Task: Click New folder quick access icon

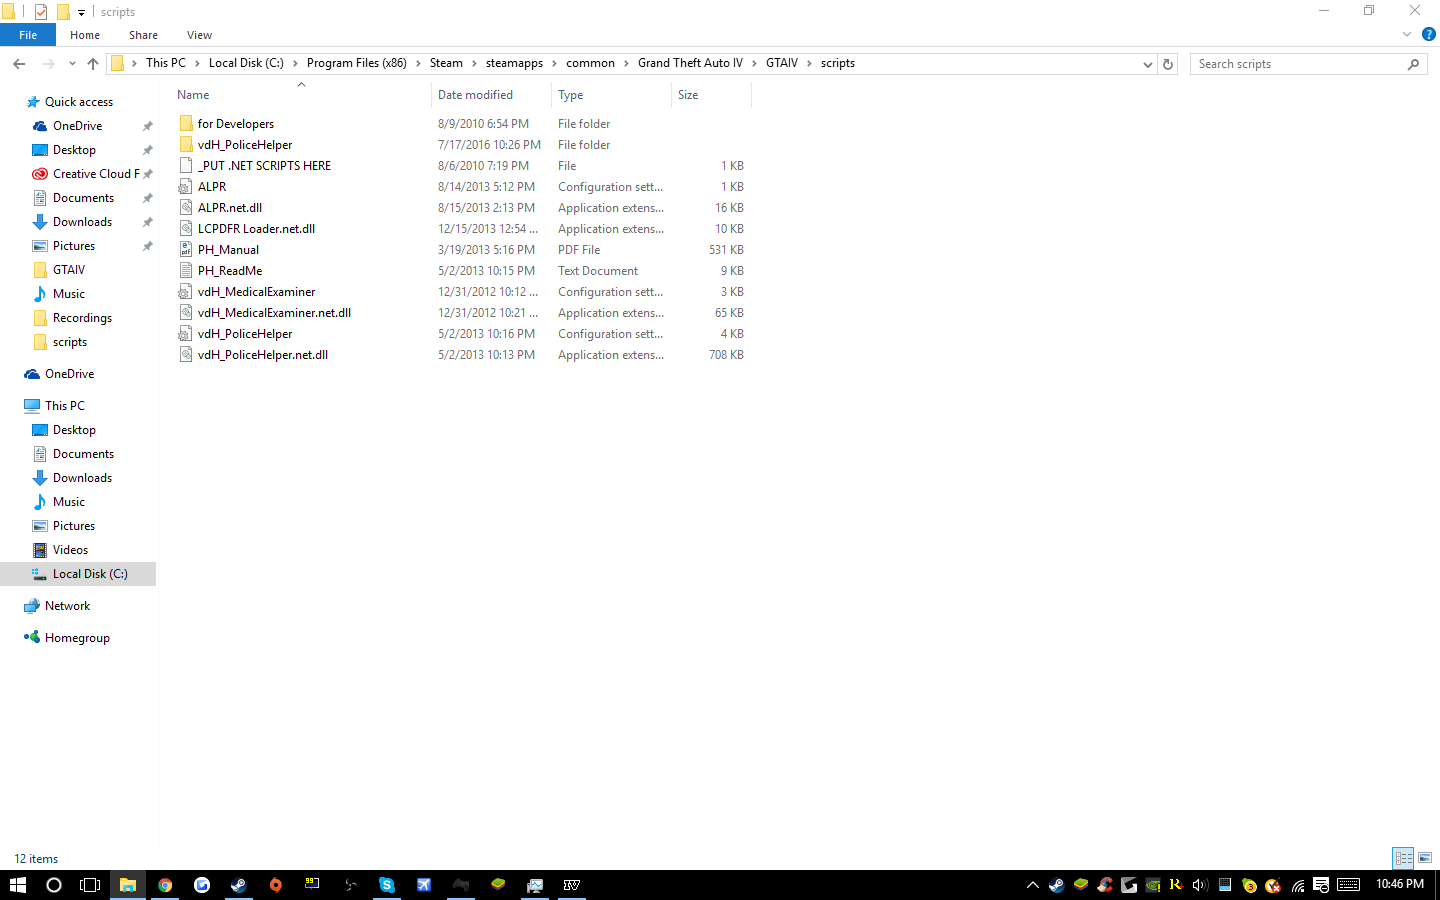Action: pos(62,12)
